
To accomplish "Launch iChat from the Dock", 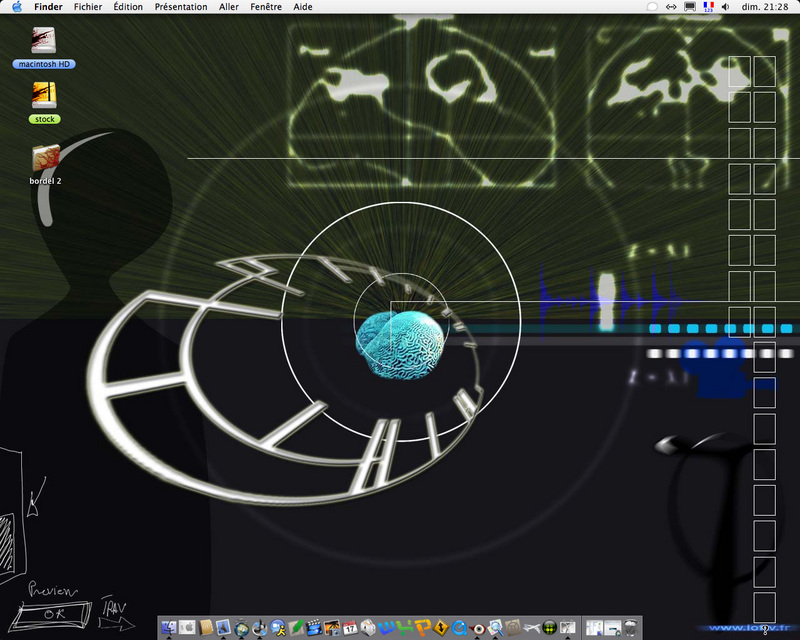I will [278, 627].
